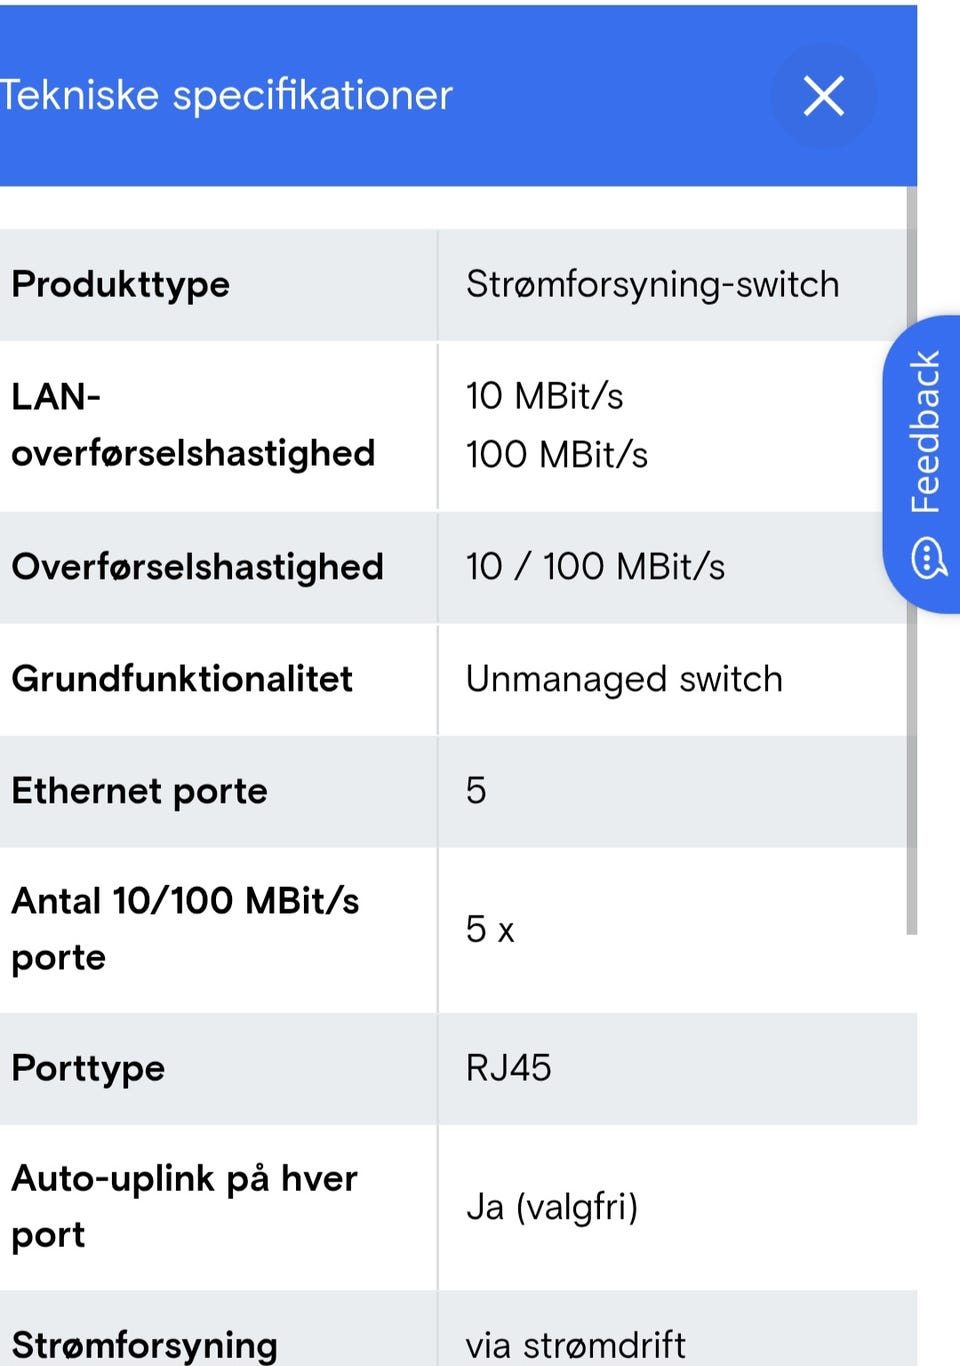Click the via strømdrift value
The image size is (960, 1366).
pos(575,1345)
